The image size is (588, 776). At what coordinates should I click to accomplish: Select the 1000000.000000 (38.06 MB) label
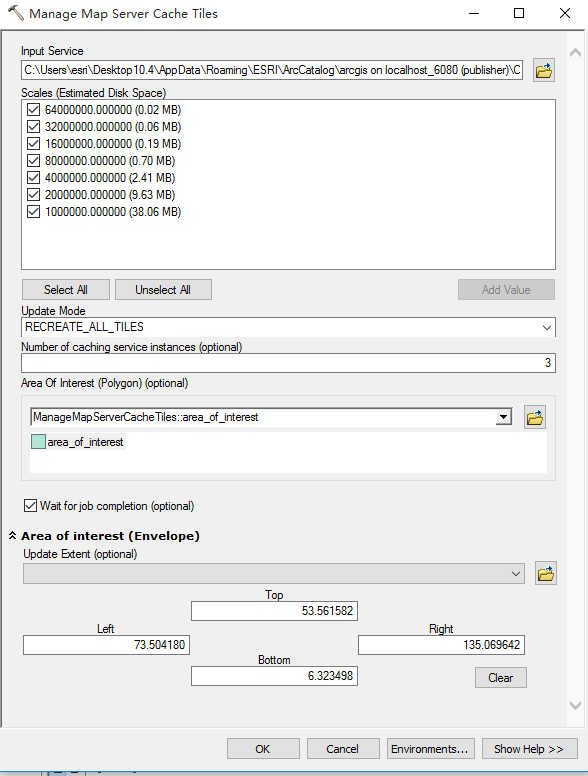113,212
